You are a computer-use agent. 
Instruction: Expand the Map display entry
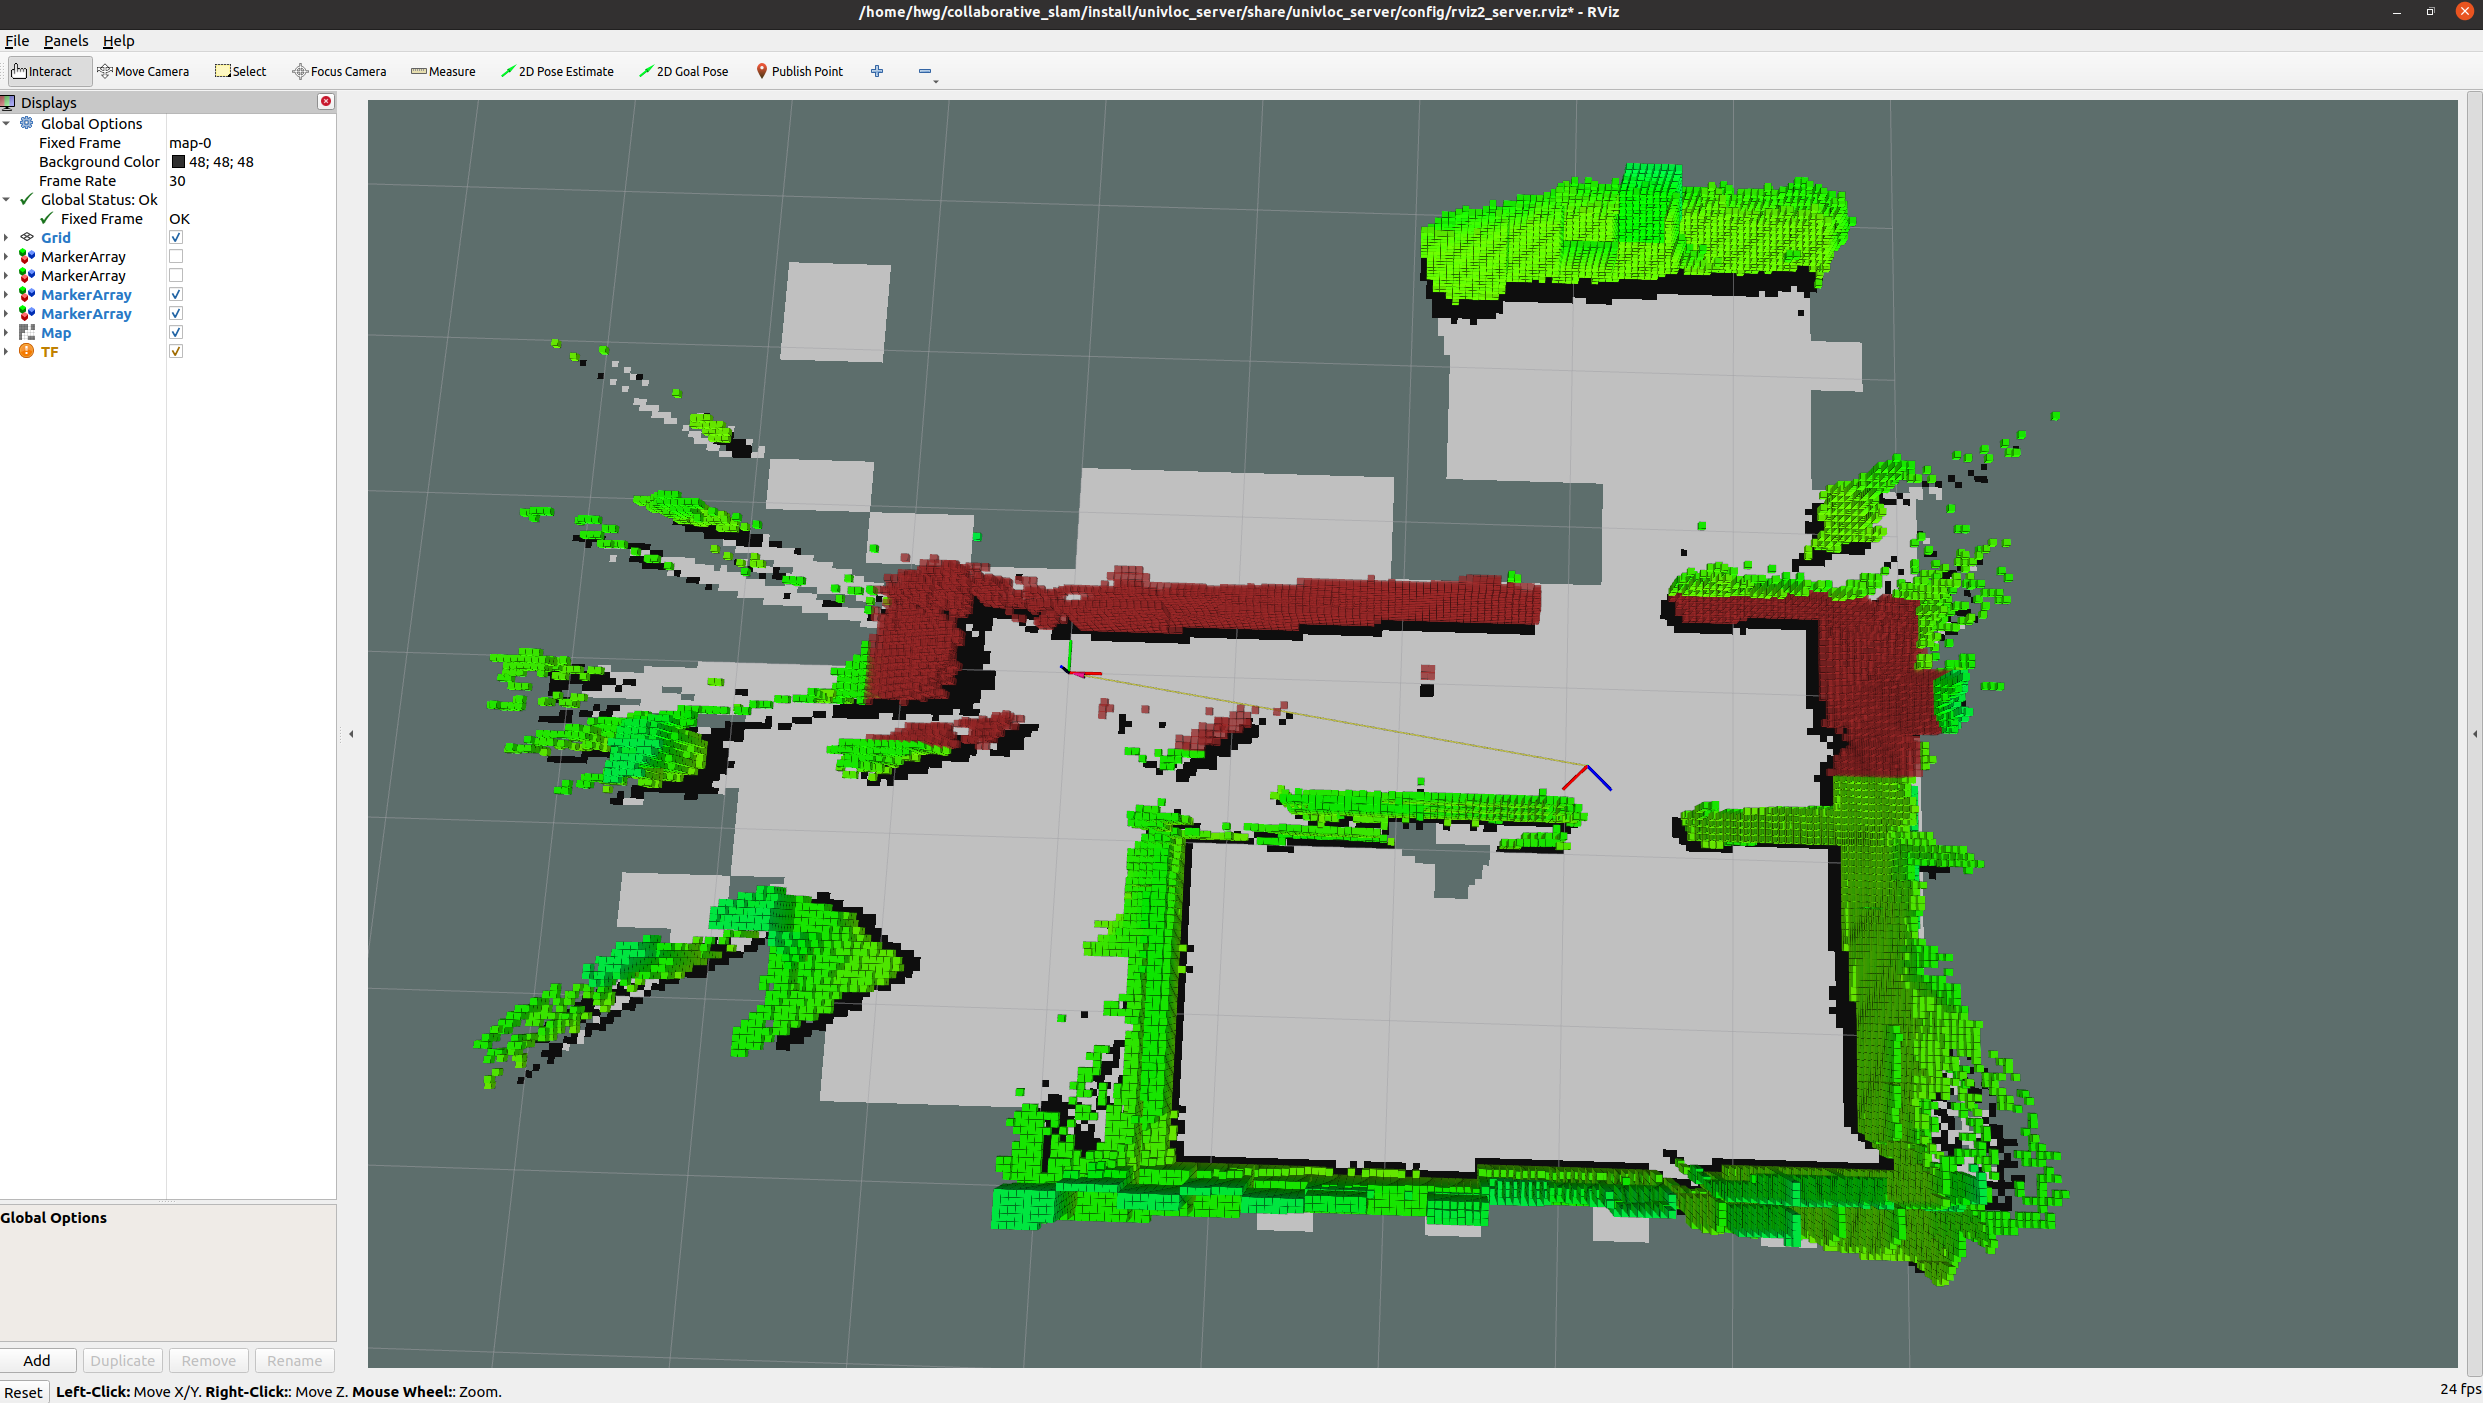7,332
